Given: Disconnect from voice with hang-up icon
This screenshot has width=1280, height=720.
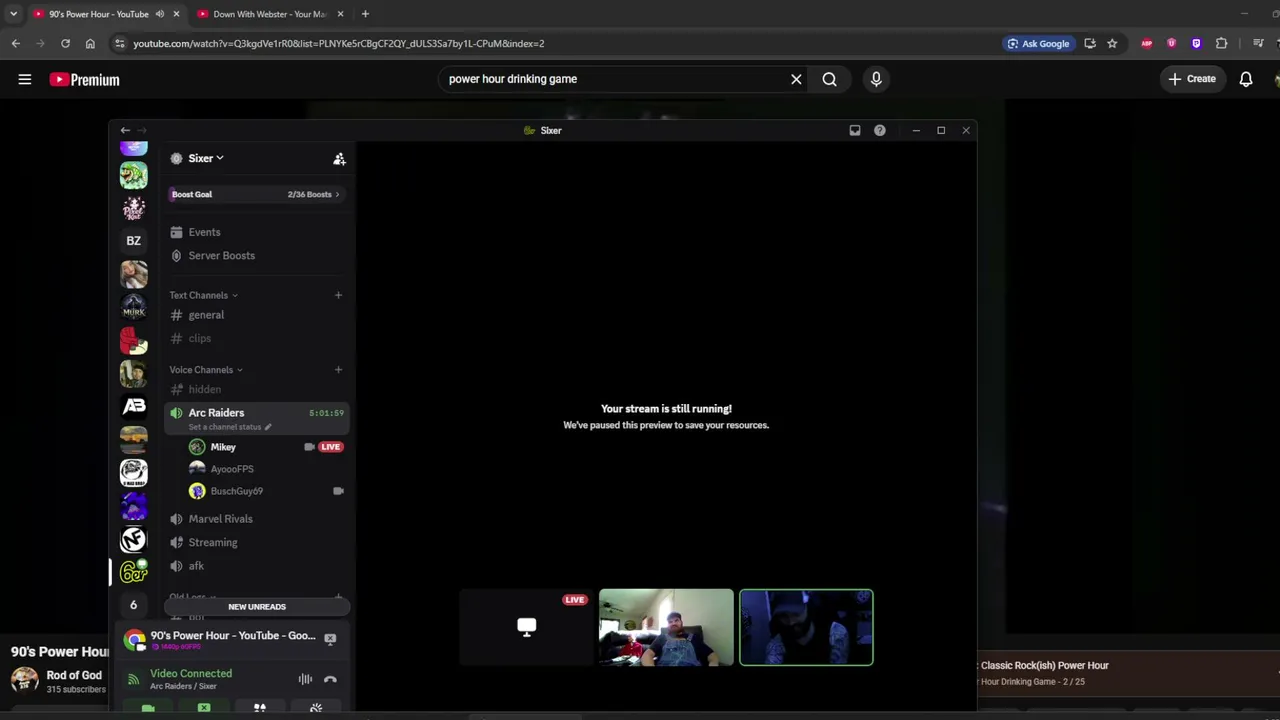Looking at the screenshot, I should pos(330,680).
